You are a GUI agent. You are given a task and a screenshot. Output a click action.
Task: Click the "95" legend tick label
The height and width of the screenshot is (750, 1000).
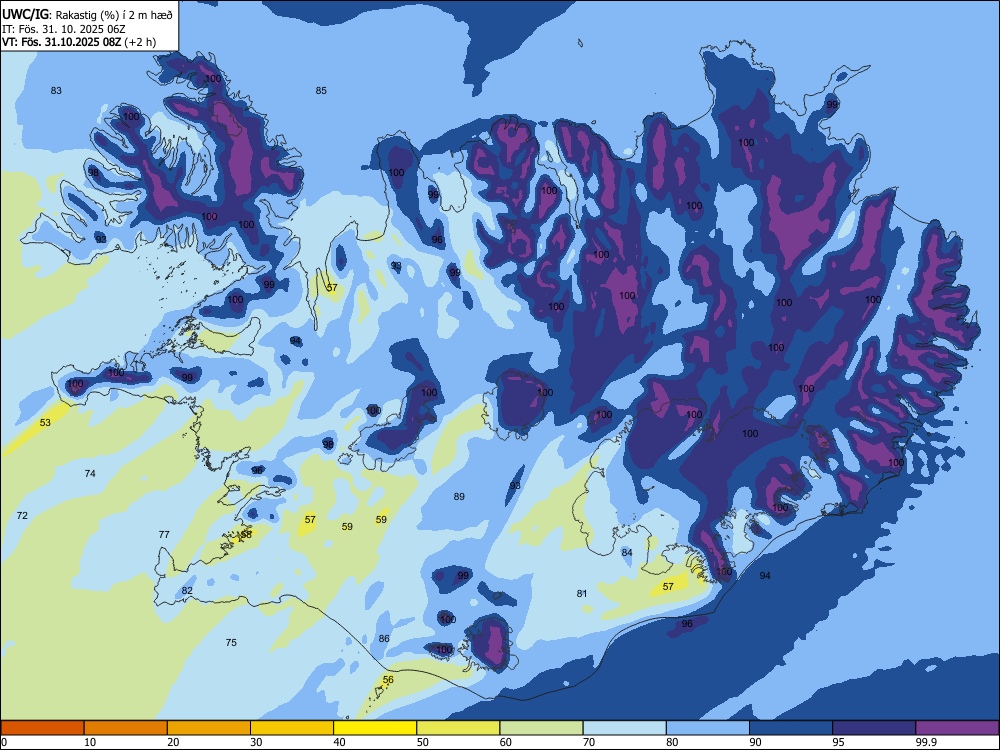point(839,742)
